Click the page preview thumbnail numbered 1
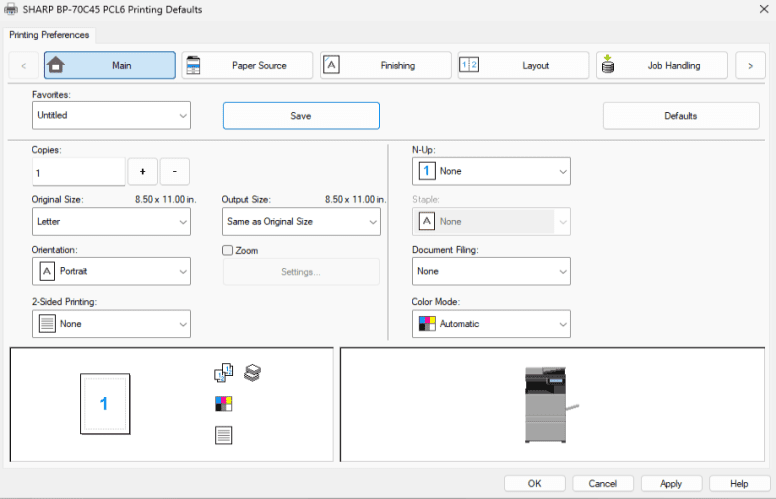The height and width of the screenshot is (499, 776). tap(105, 404)
